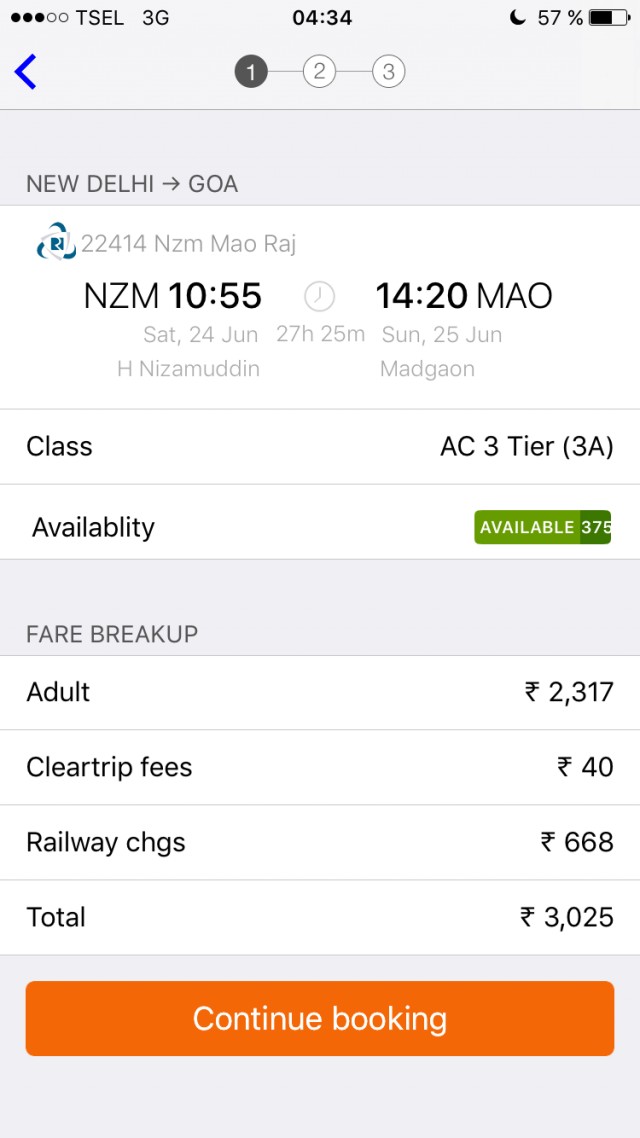Screen dimensions: 640x1138
Task: Tap the clock duration icon
Action: pyautogui.click(x=319, y=296)
